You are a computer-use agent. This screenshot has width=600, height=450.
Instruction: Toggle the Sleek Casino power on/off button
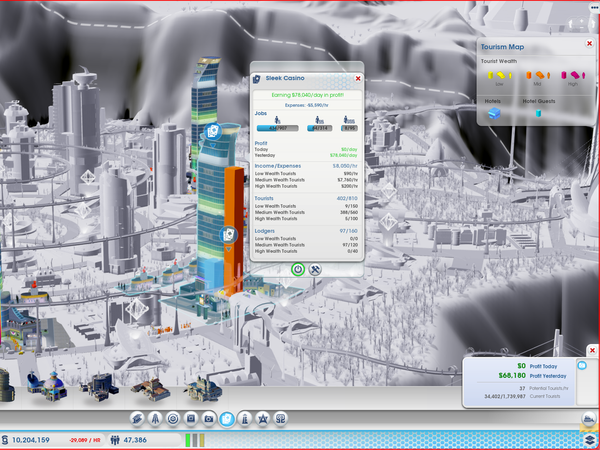click(298, 269)
